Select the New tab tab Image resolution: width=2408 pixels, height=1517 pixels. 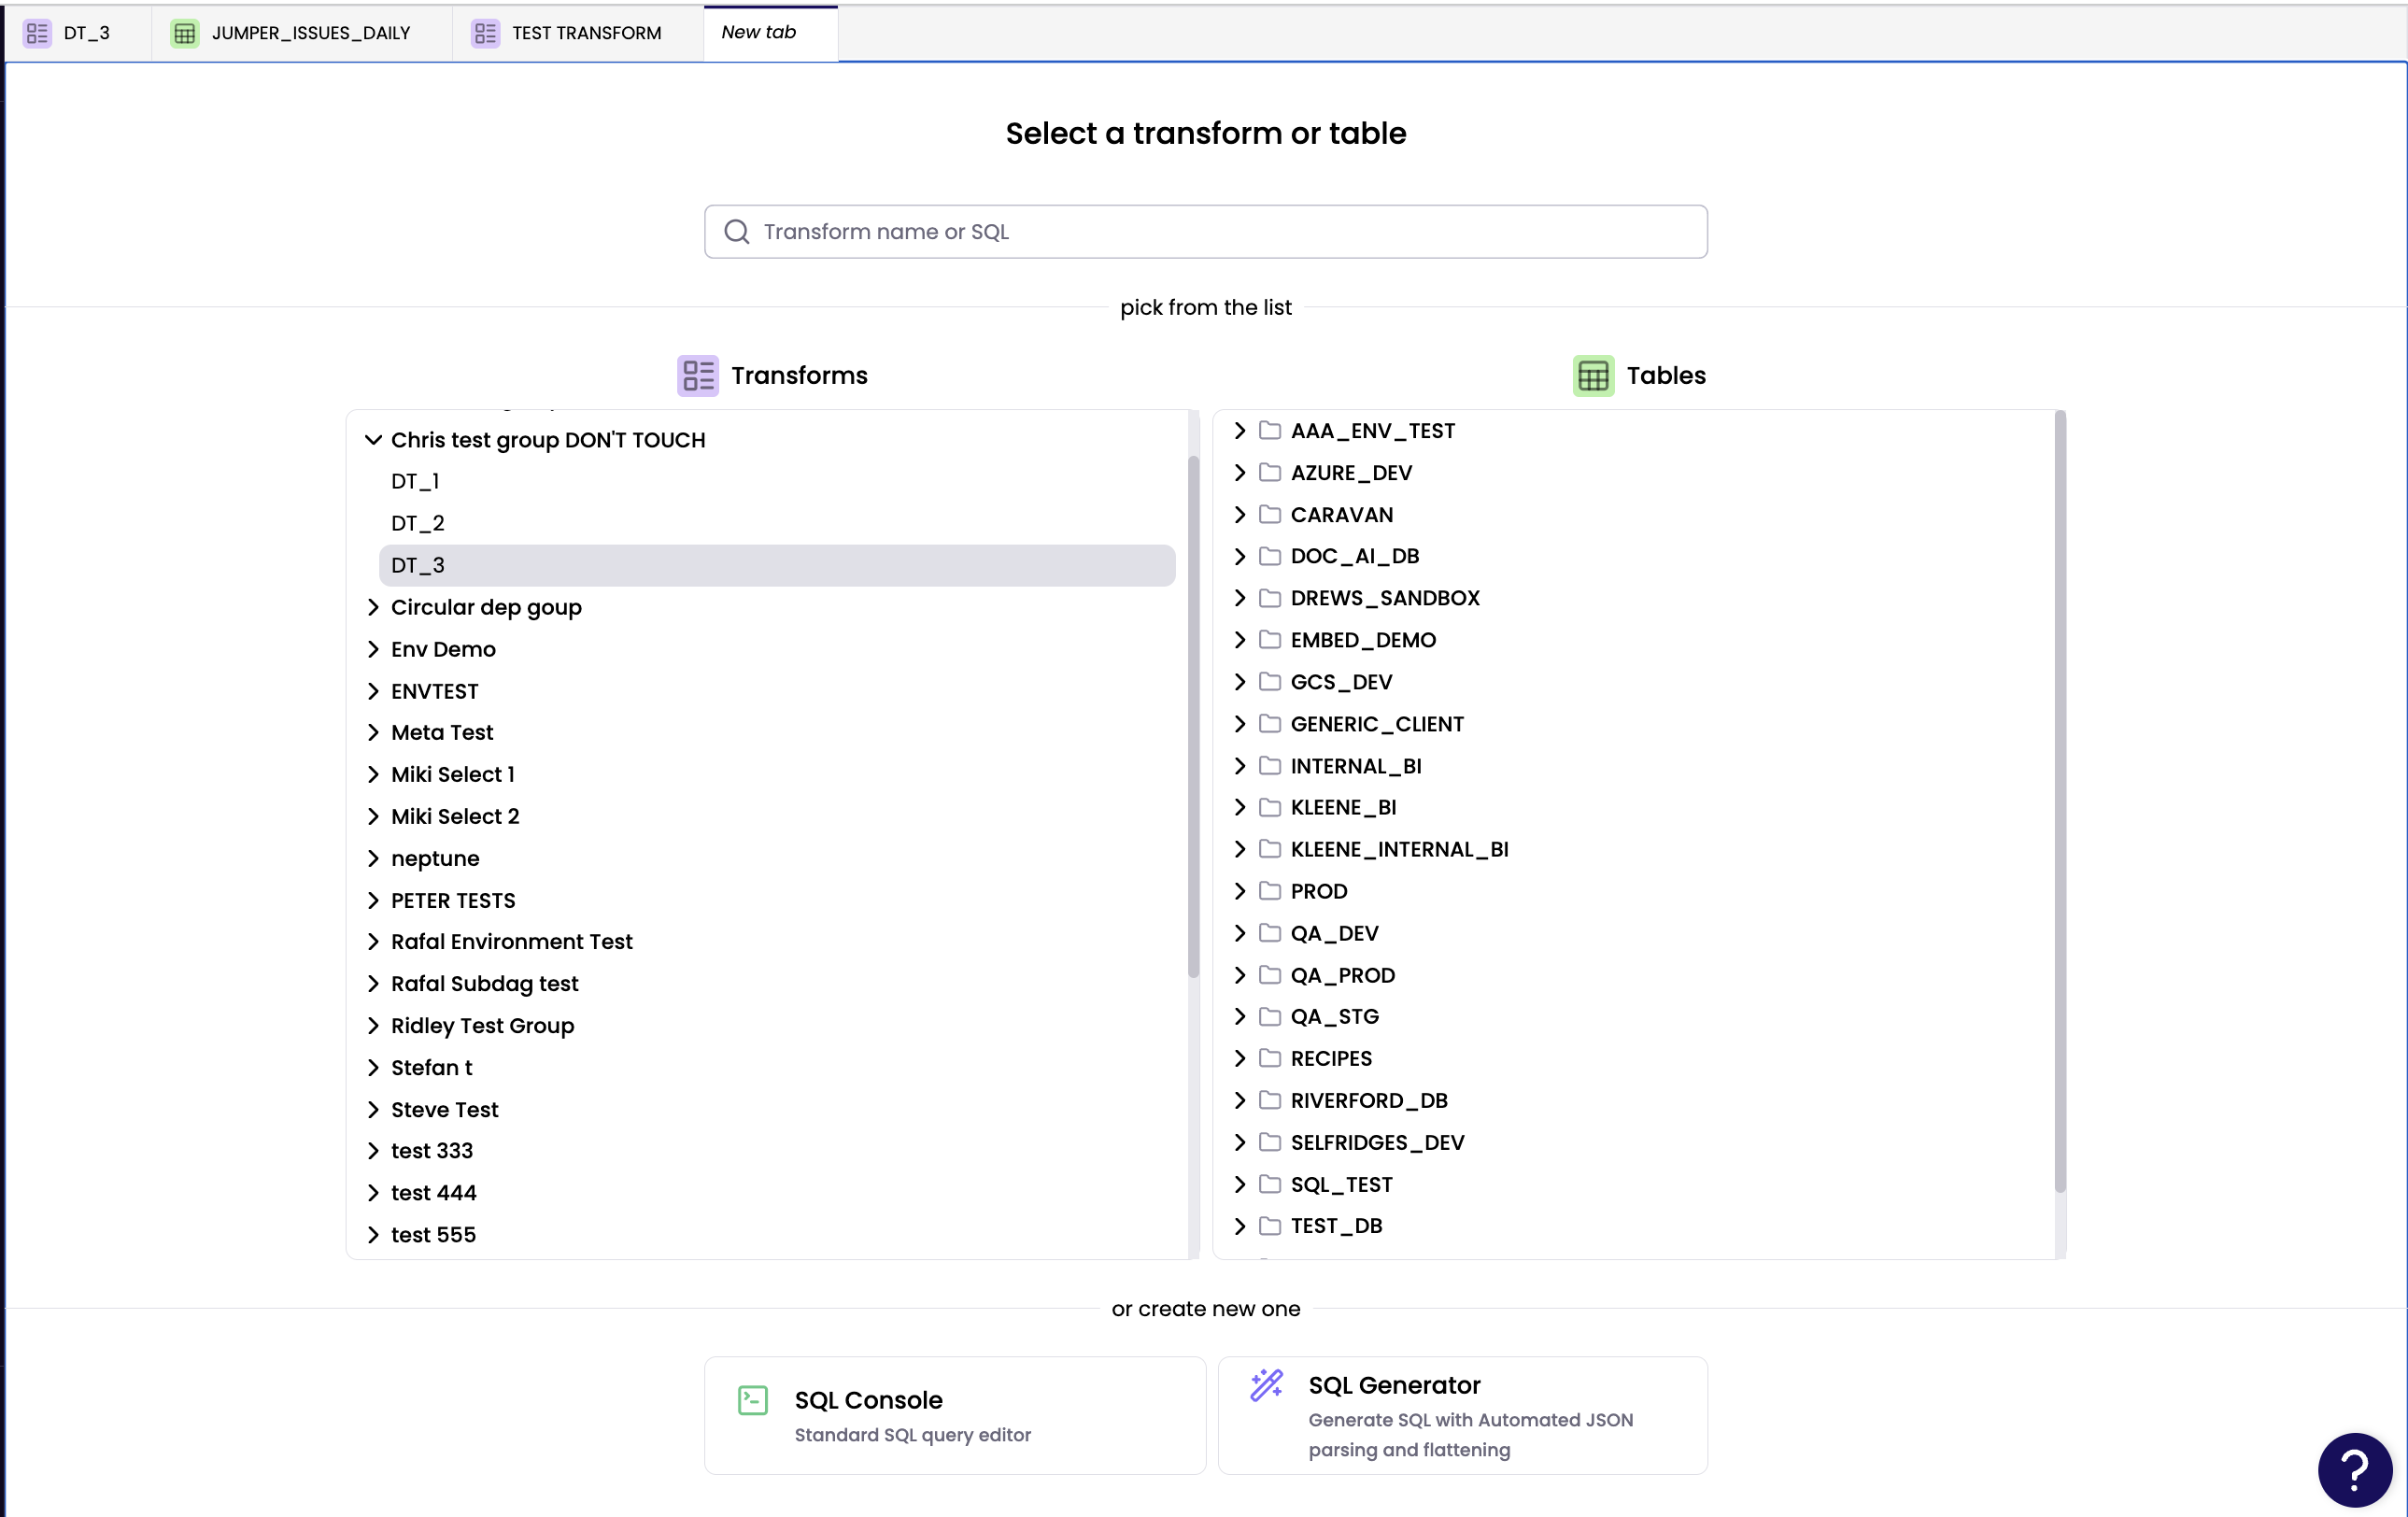pos(771,33)
